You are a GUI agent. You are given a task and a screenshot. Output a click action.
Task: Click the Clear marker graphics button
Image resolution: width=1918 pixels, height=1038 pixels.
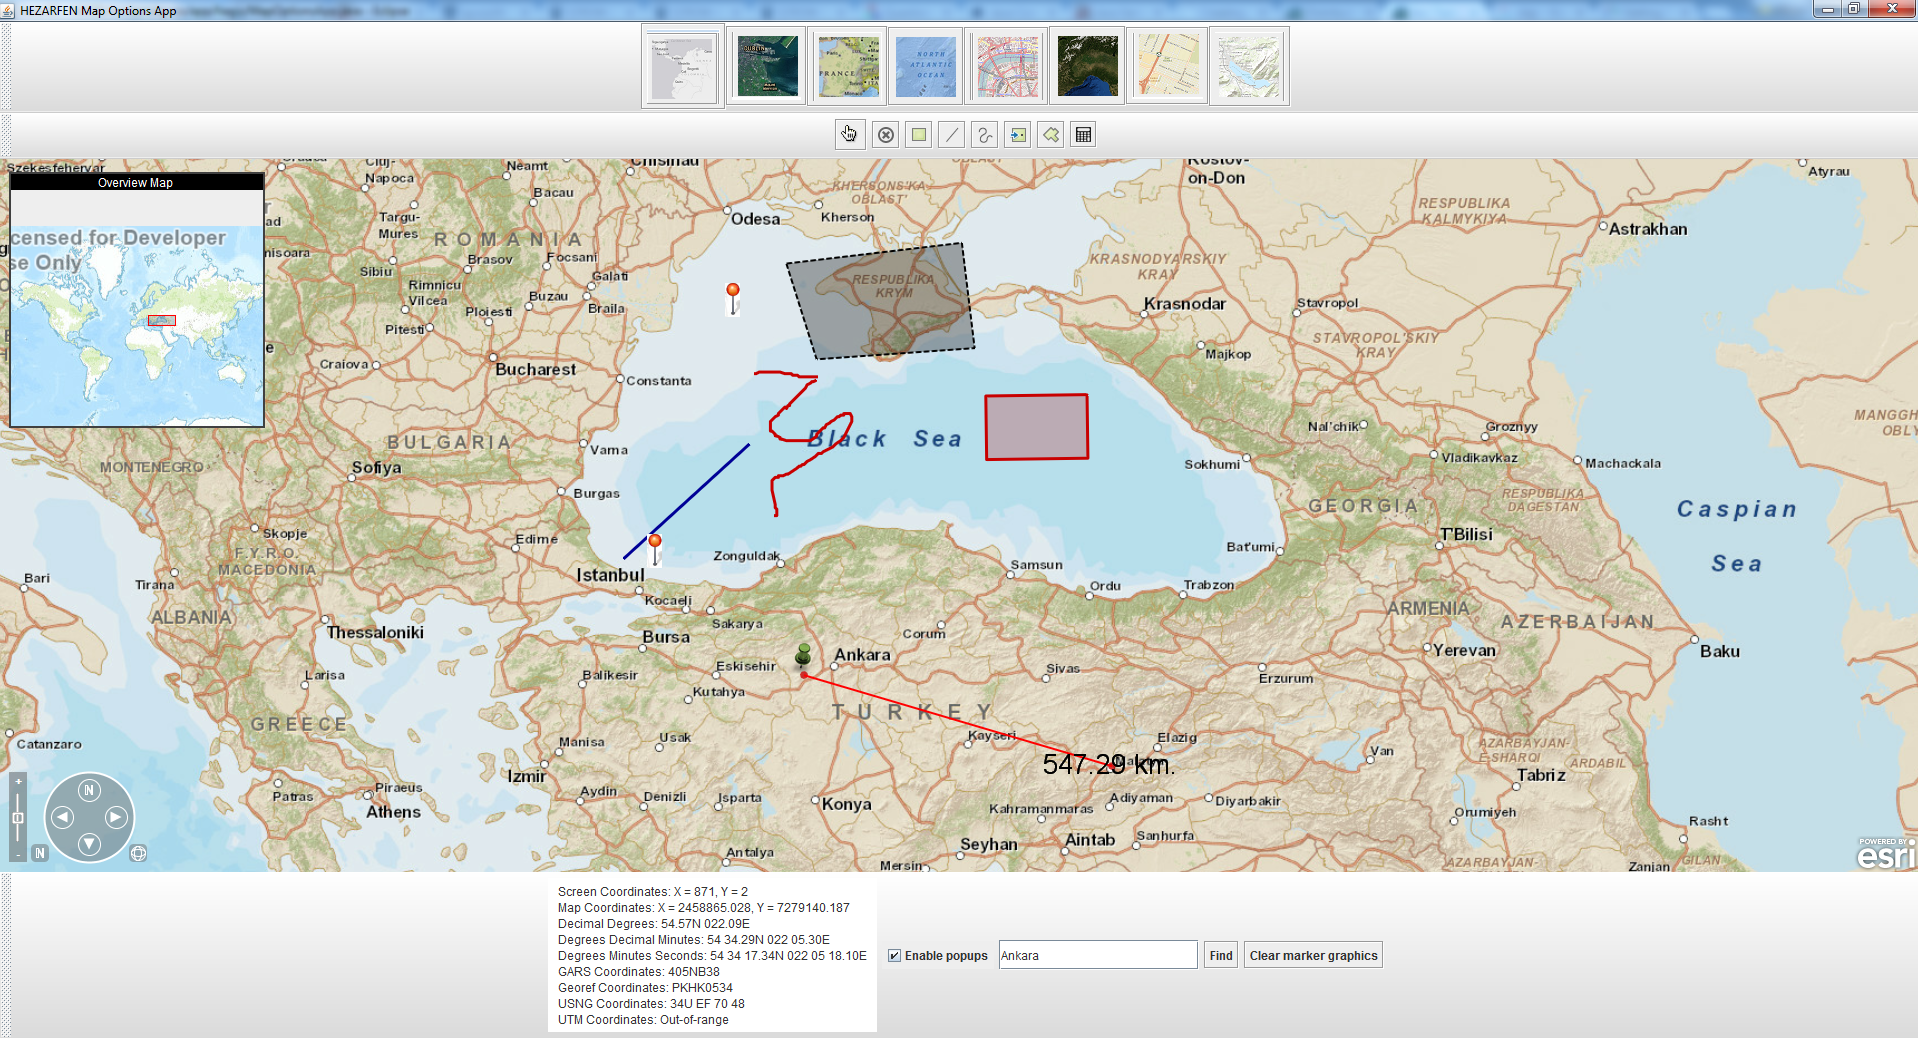point(1313,955)
